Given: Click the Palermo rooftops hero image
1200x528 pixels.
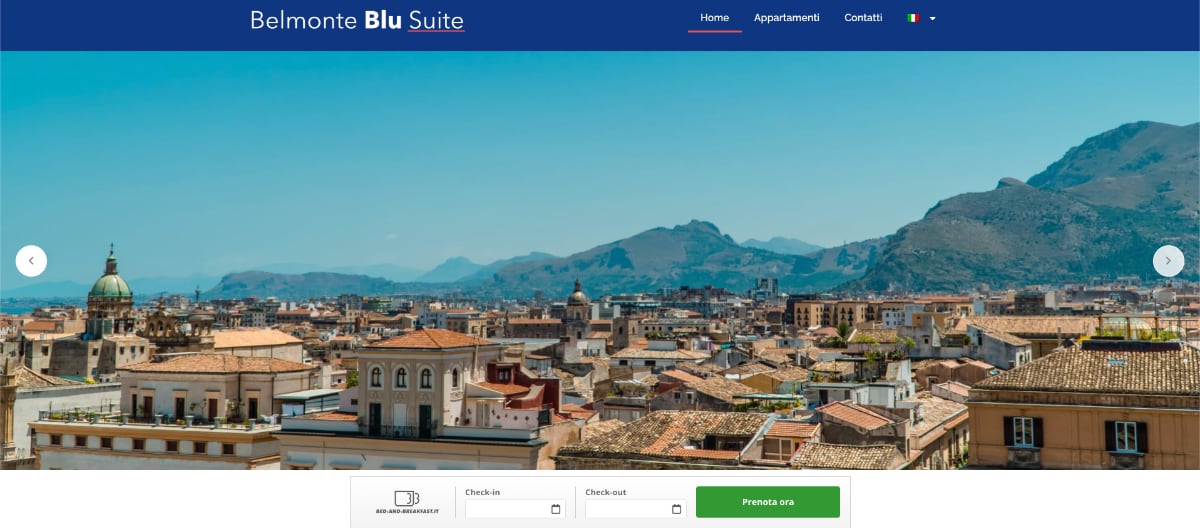Looking at the screenshot, I should click(x=600, y=260).
